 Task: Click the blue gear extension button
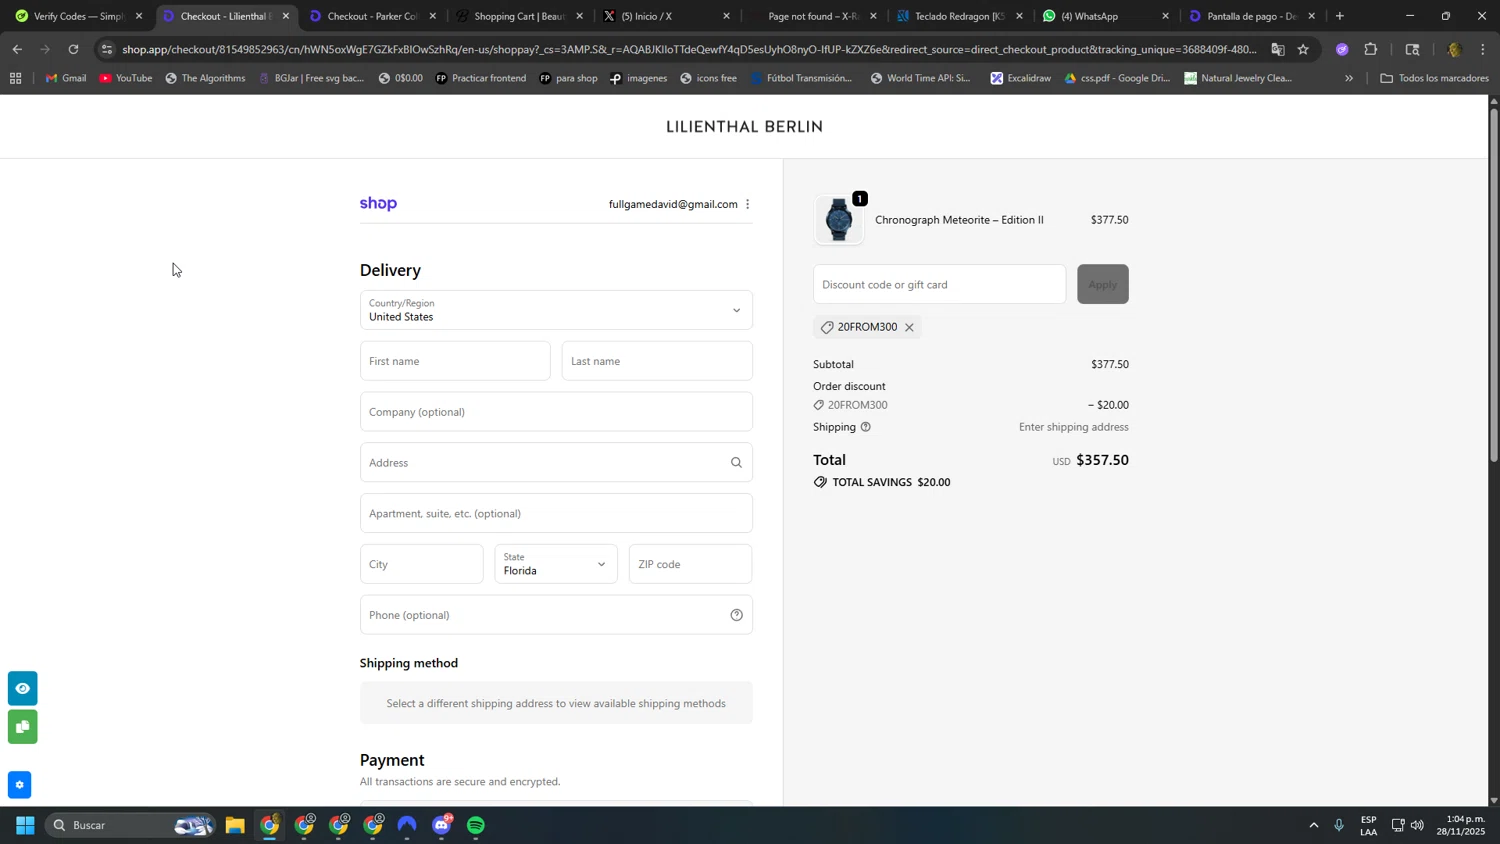pyautogui.click(x=19, y=785)
